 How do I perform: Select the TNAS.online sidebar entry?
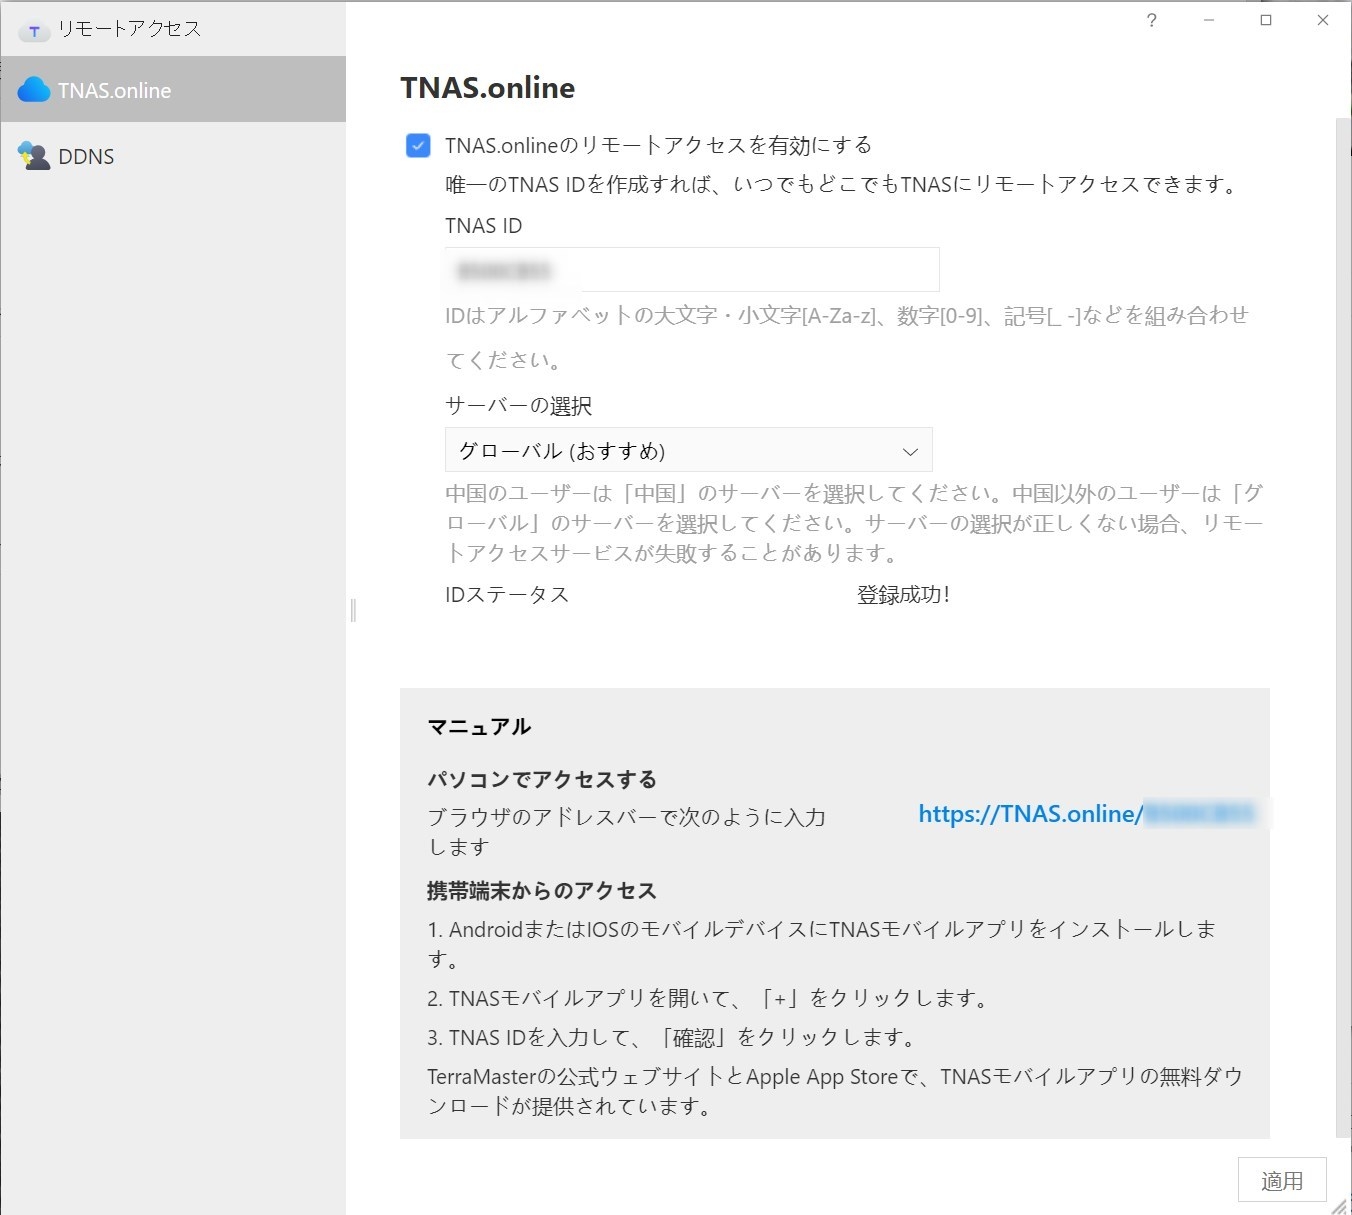click(x=173, y=90)
